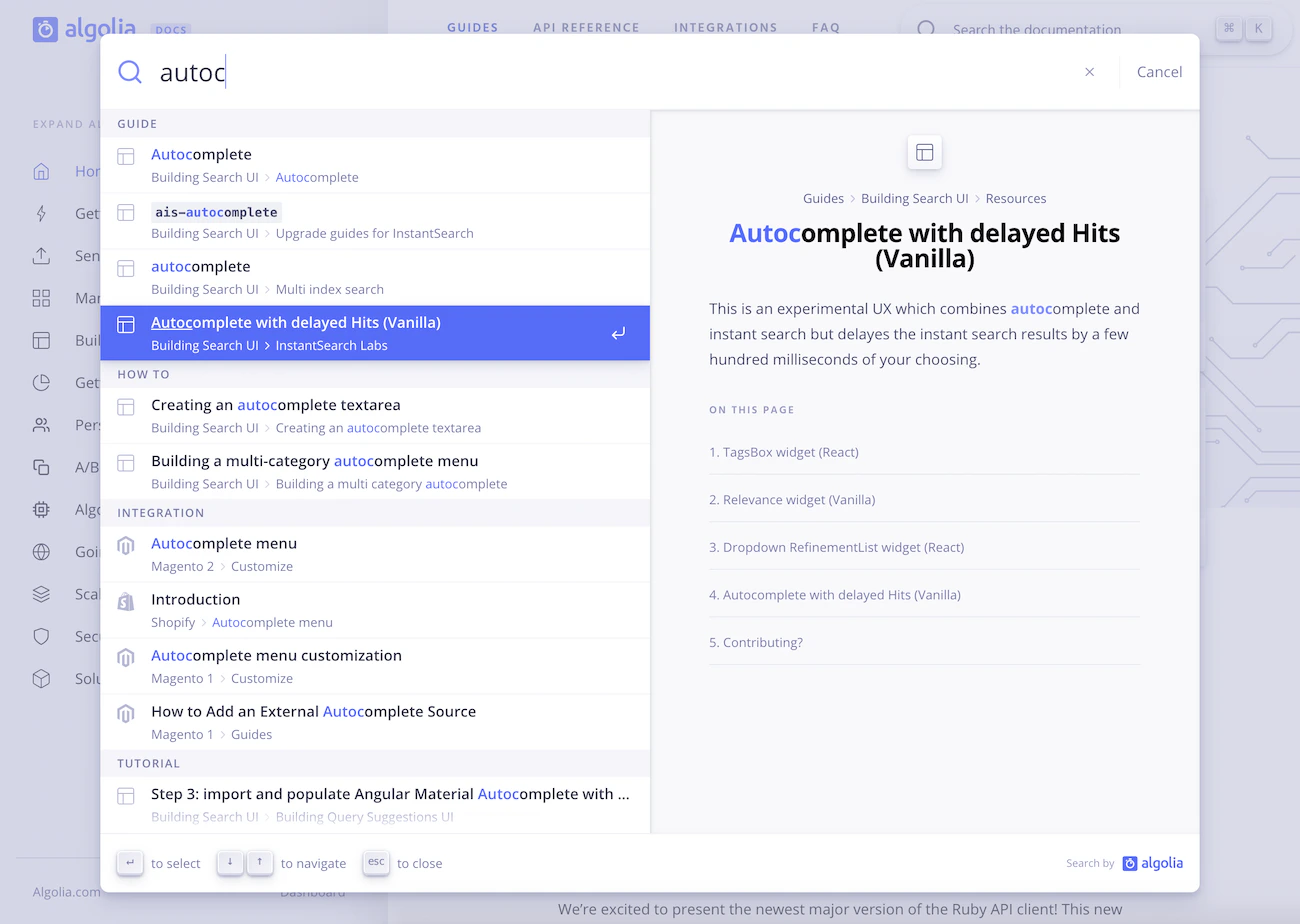
Task: Select the Building Search UI panel sidebar icon
Action: (41, 340)
